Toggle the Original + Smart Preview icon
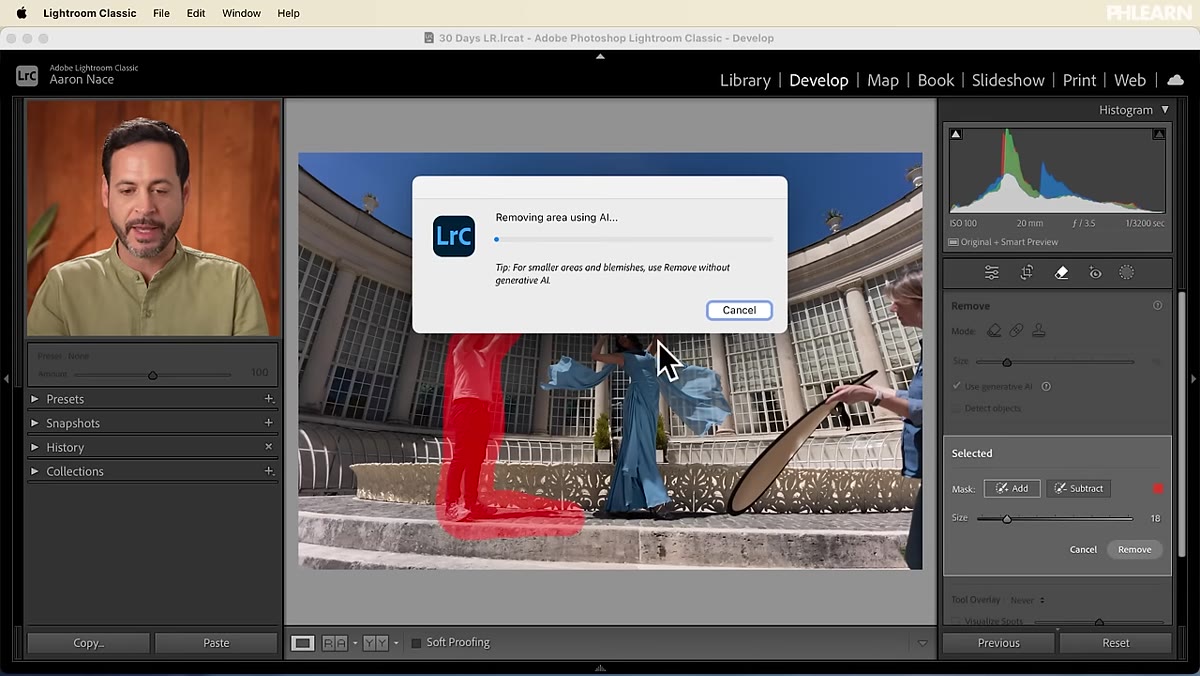Screen dimensions: 1200x676 coord(953,242)
